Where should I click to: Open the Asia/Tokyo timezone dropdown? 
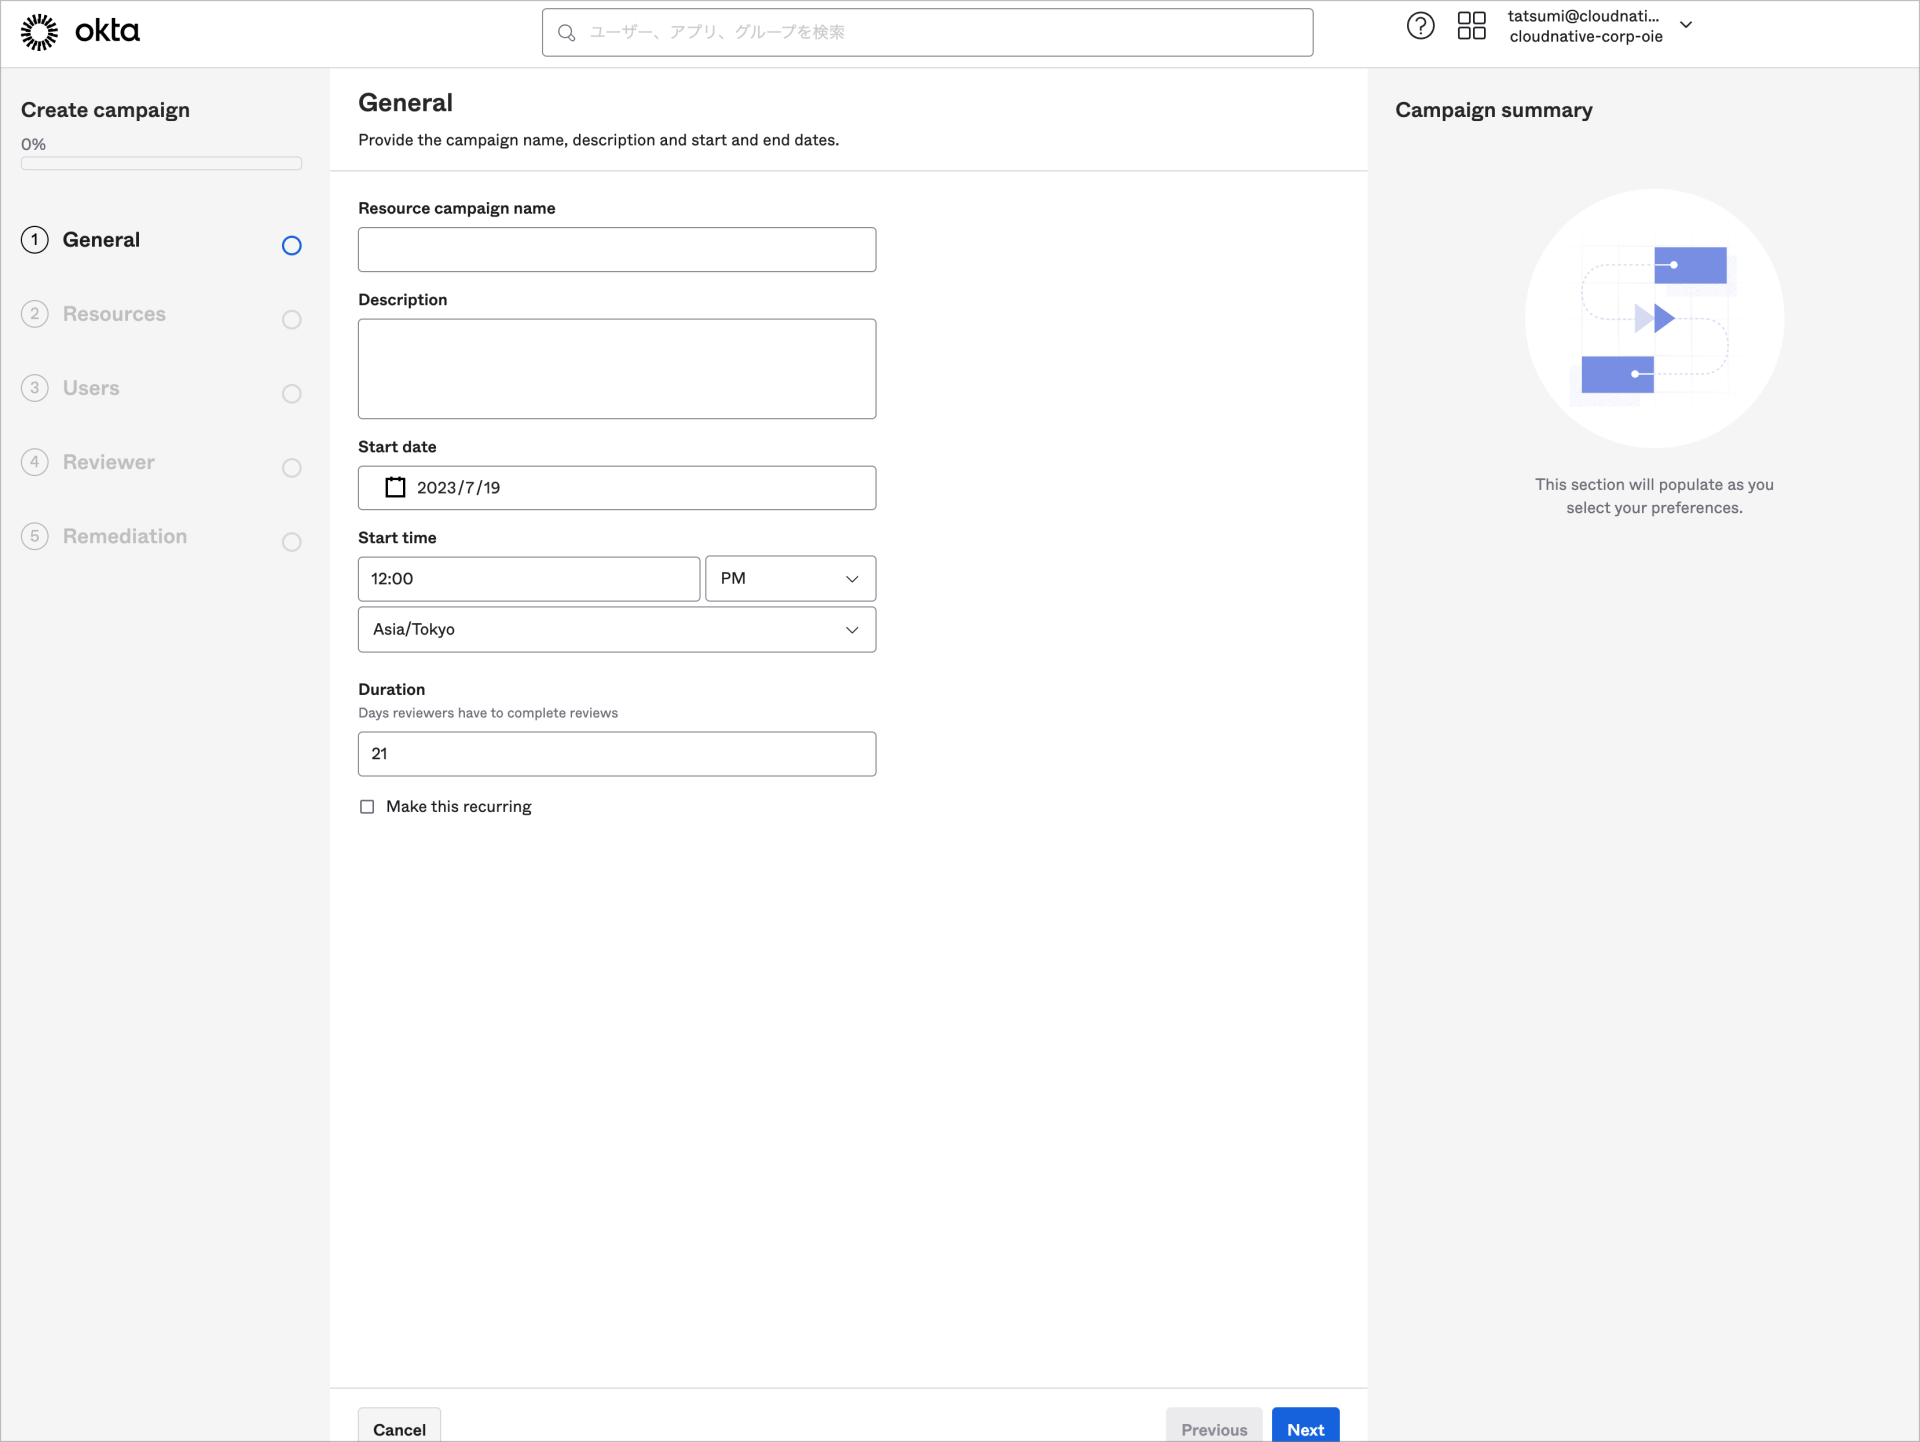(616, 629)
